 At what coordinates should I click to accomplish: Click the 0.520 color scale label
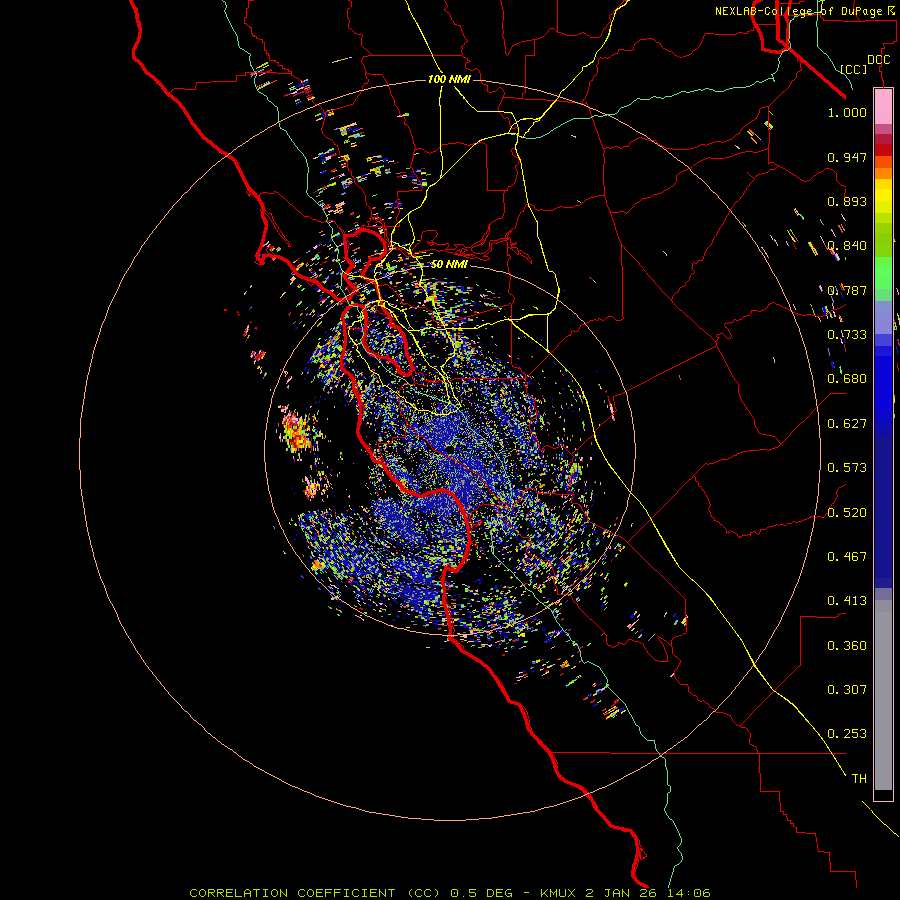pos(847,513)
